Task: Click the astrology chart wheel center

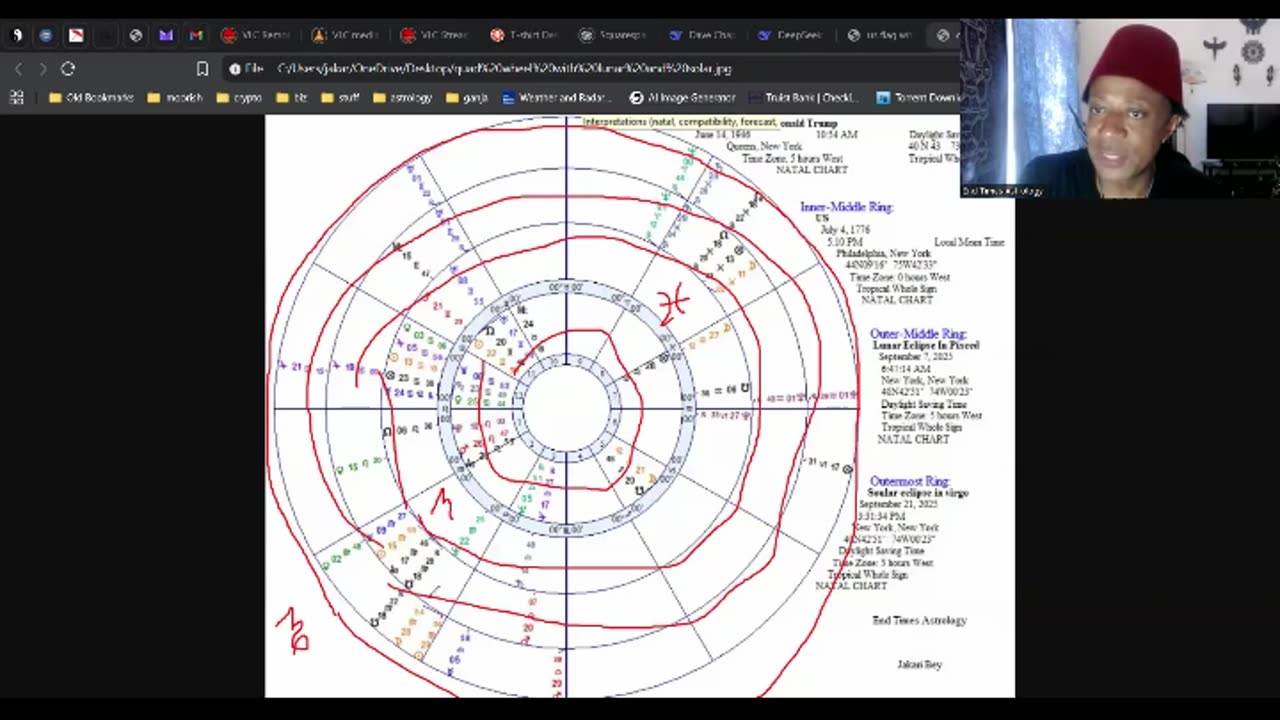Action: [x=566, y=408]
